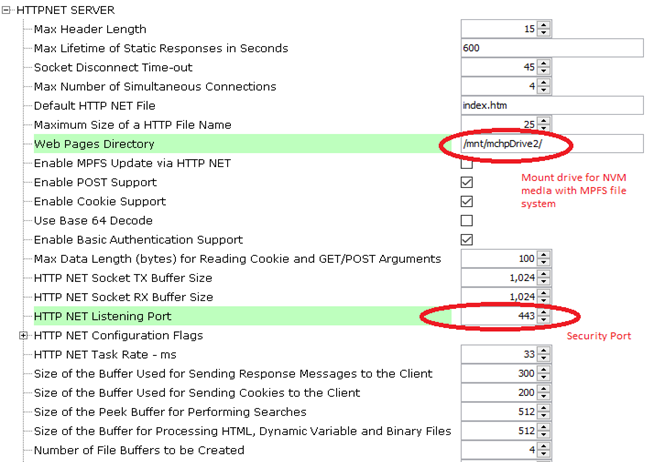Screen dimensions: 654x462
Task: Disable Basic Authentication Support checkbox
Action: [466, 240]
